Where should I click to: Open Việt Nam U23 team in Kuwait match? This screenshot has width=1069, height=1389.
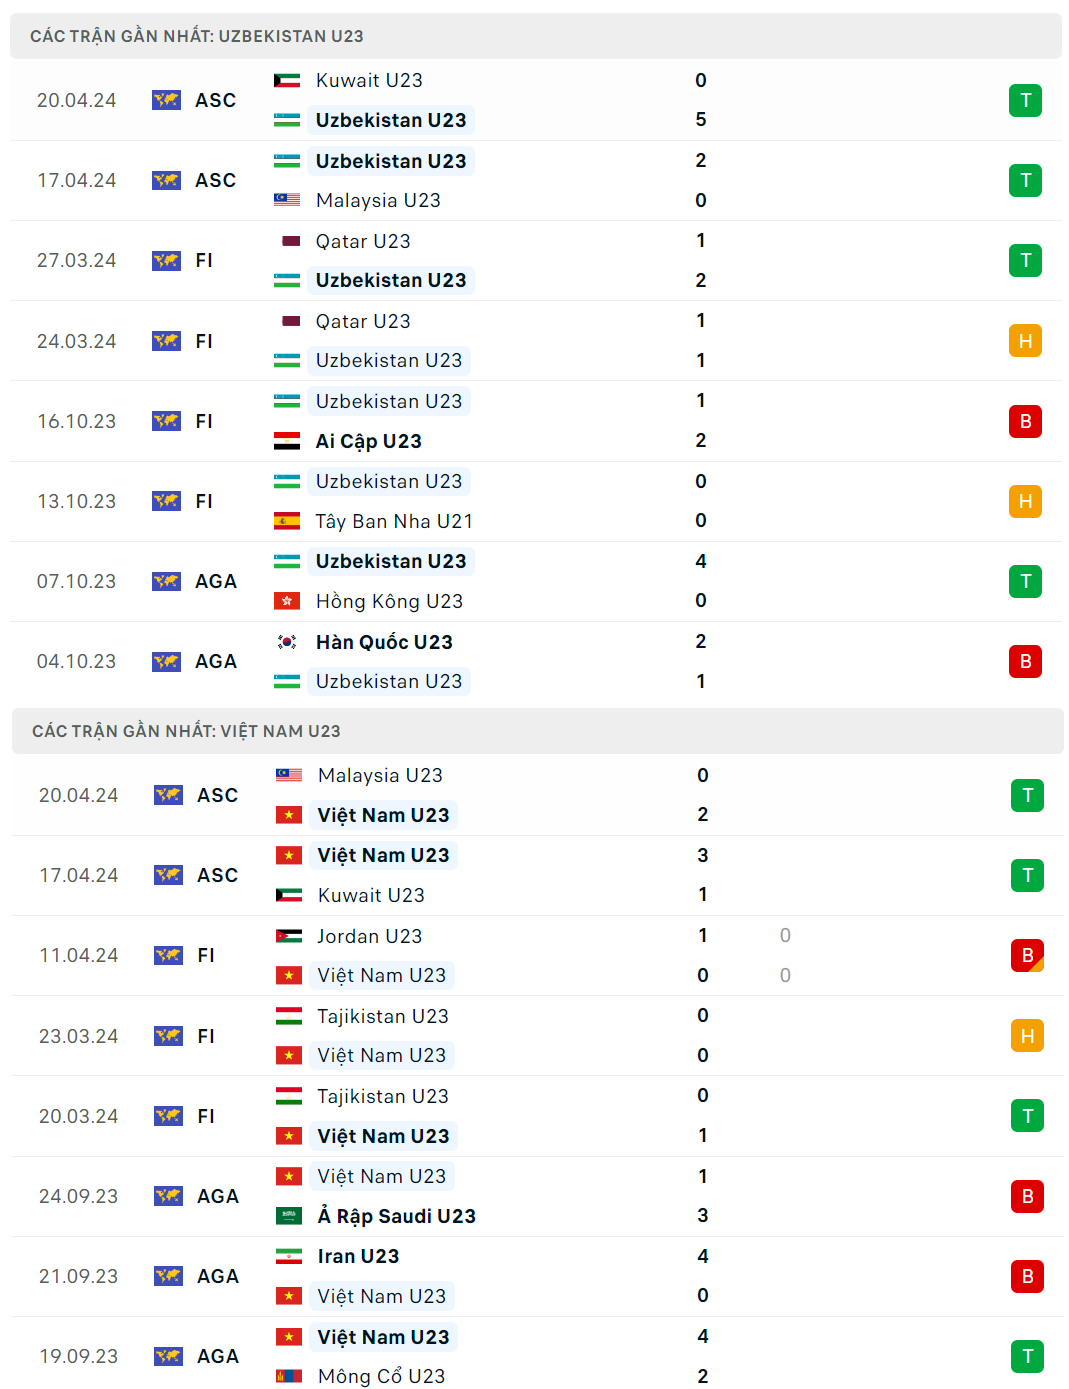point(383,855)
